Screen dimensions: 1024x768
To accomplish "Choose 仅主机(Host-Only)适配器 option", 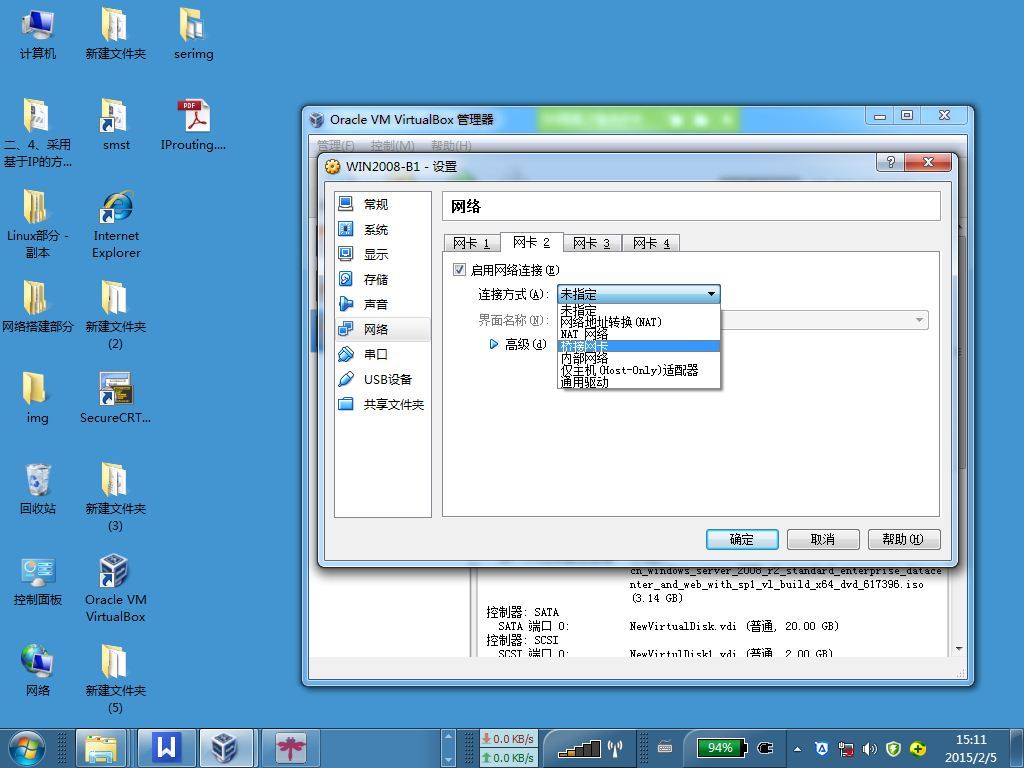I will [639, 370].
